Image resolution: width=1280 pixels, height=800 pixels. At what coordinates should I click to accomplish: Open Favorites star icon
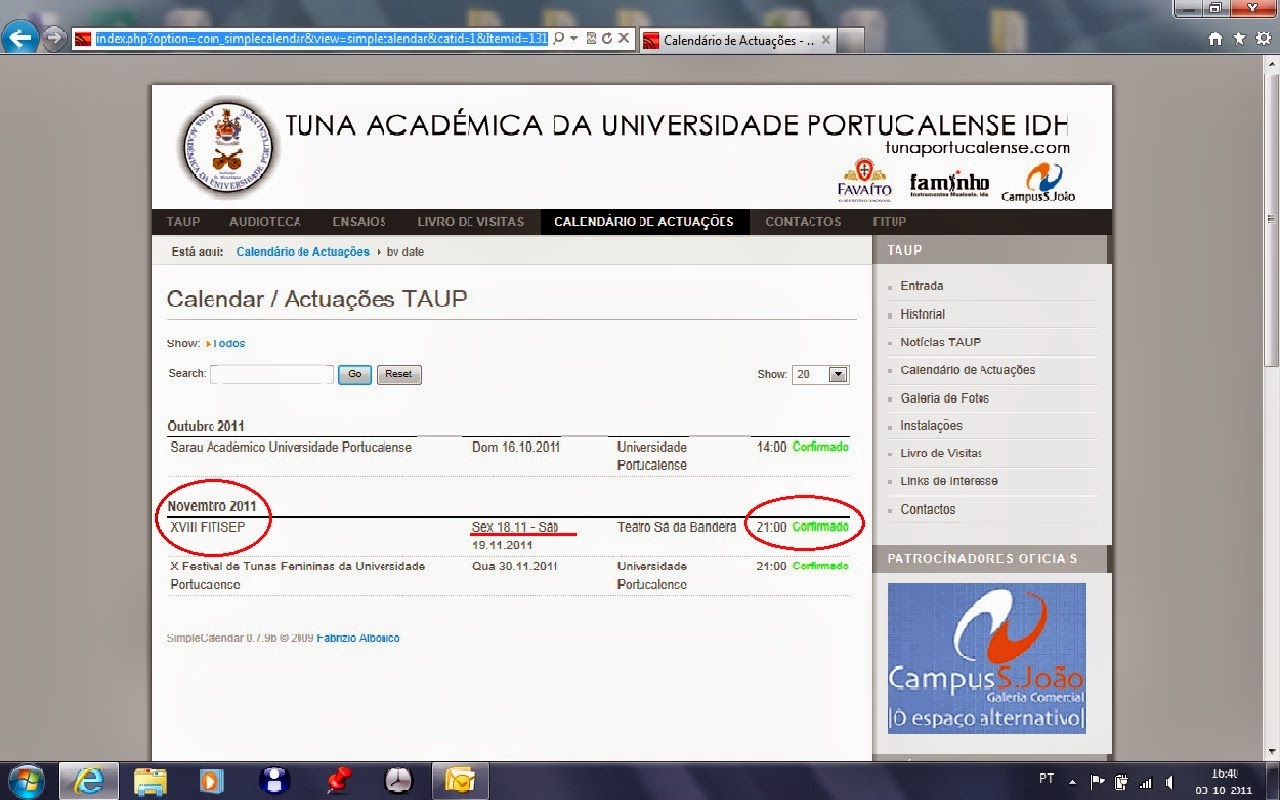click(1239, 39)
